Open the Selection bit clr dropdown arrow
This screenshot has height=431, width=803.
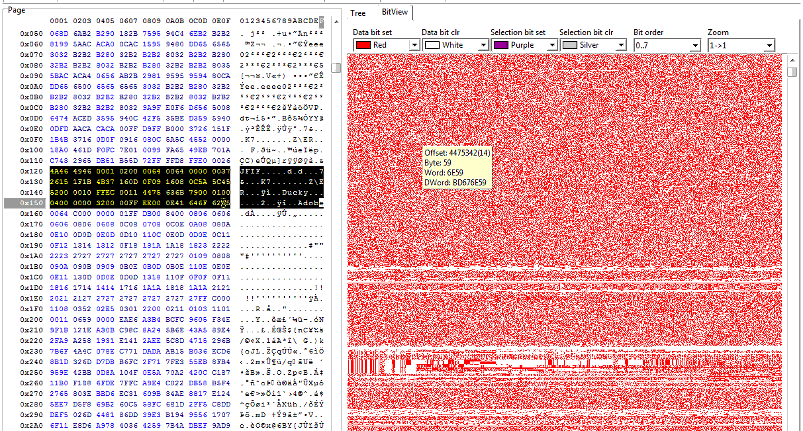click(620, 46)
